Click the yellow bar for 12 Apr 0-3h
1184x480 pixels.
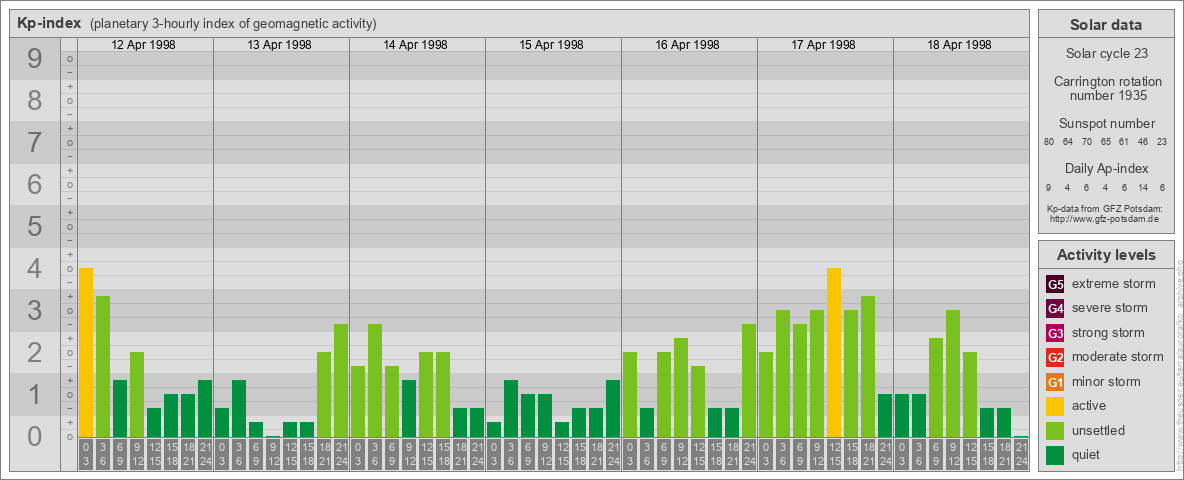tap(86, 352)
